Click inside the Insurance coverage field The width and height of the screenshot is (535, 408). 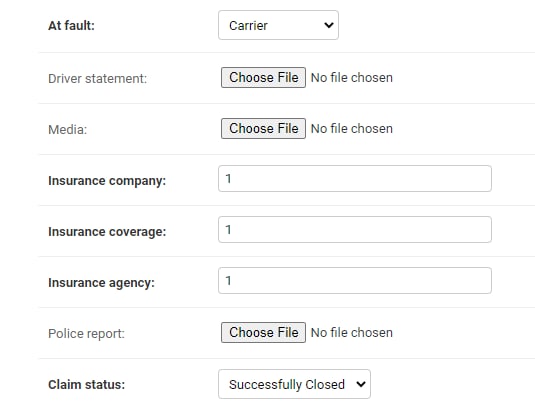click(355, 230)
